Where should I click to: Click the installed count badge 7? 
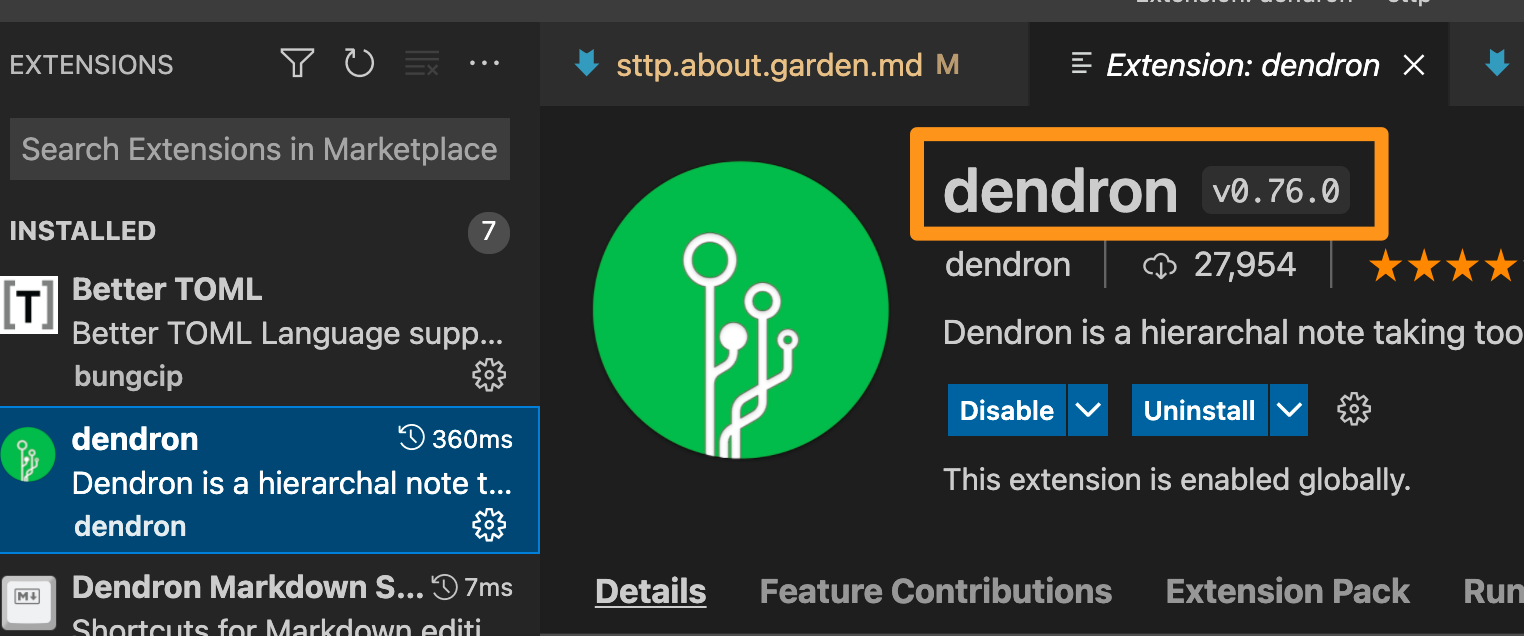click(x=489, y=232)
